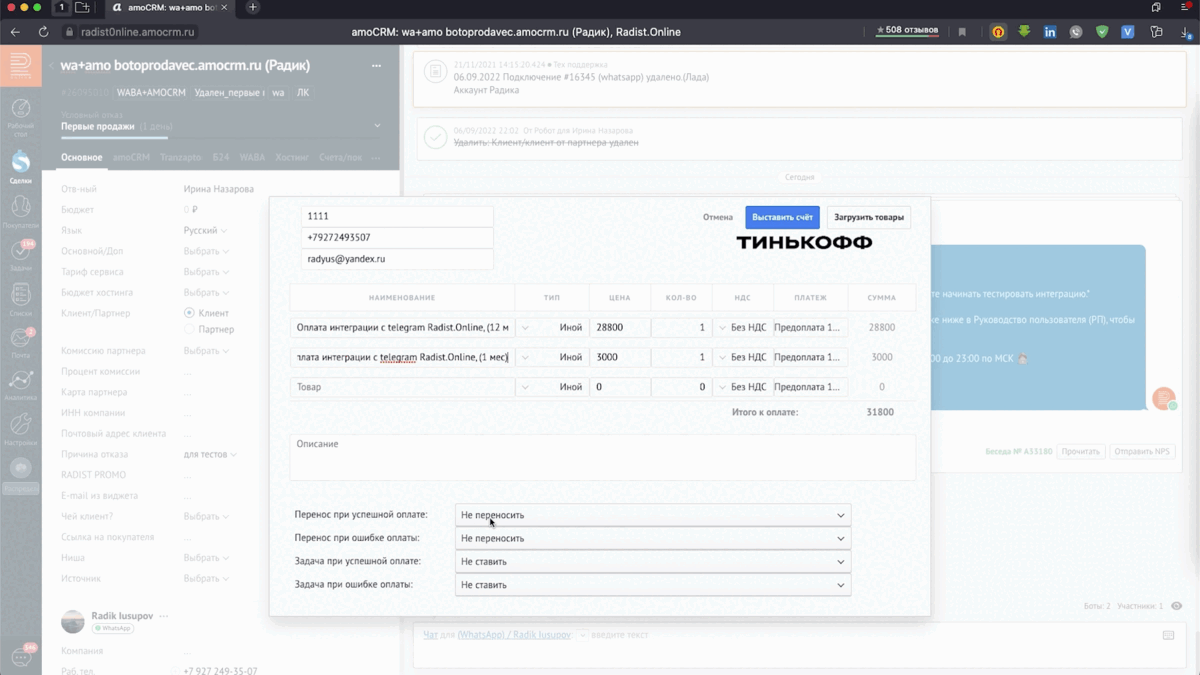Click Radik Iusupov contact name

[x=123, y=616]
